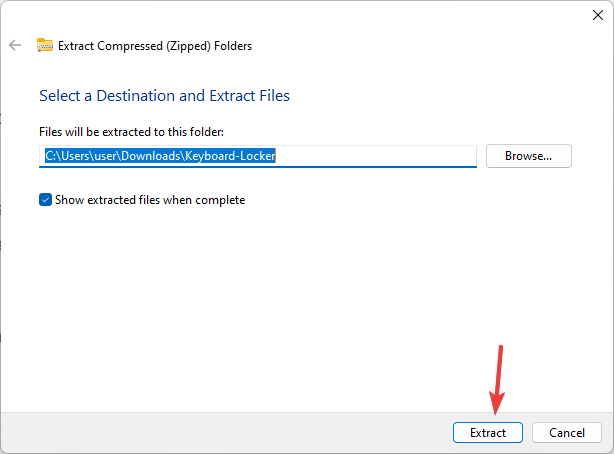Untick the Show extracted files checkbox
This screenshot has height=454, width=614.
coord(45,200)
